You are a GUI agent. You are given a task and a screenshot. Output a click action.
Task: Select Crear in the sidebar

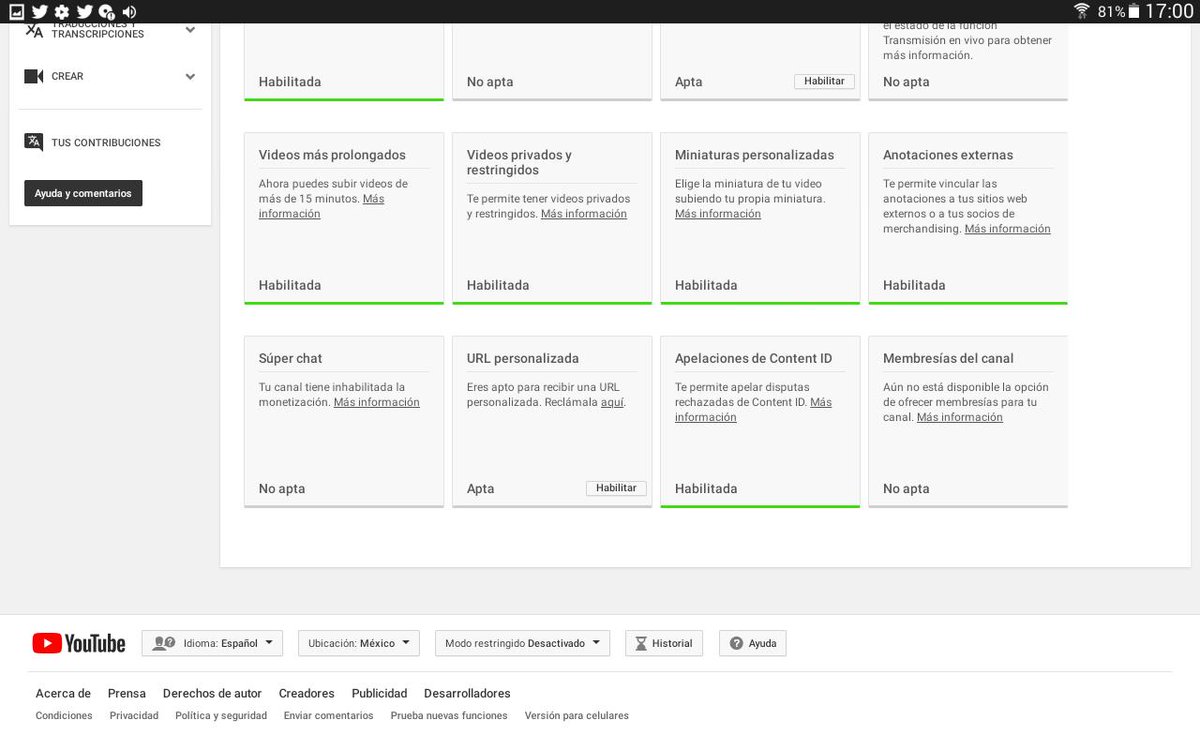68,76
